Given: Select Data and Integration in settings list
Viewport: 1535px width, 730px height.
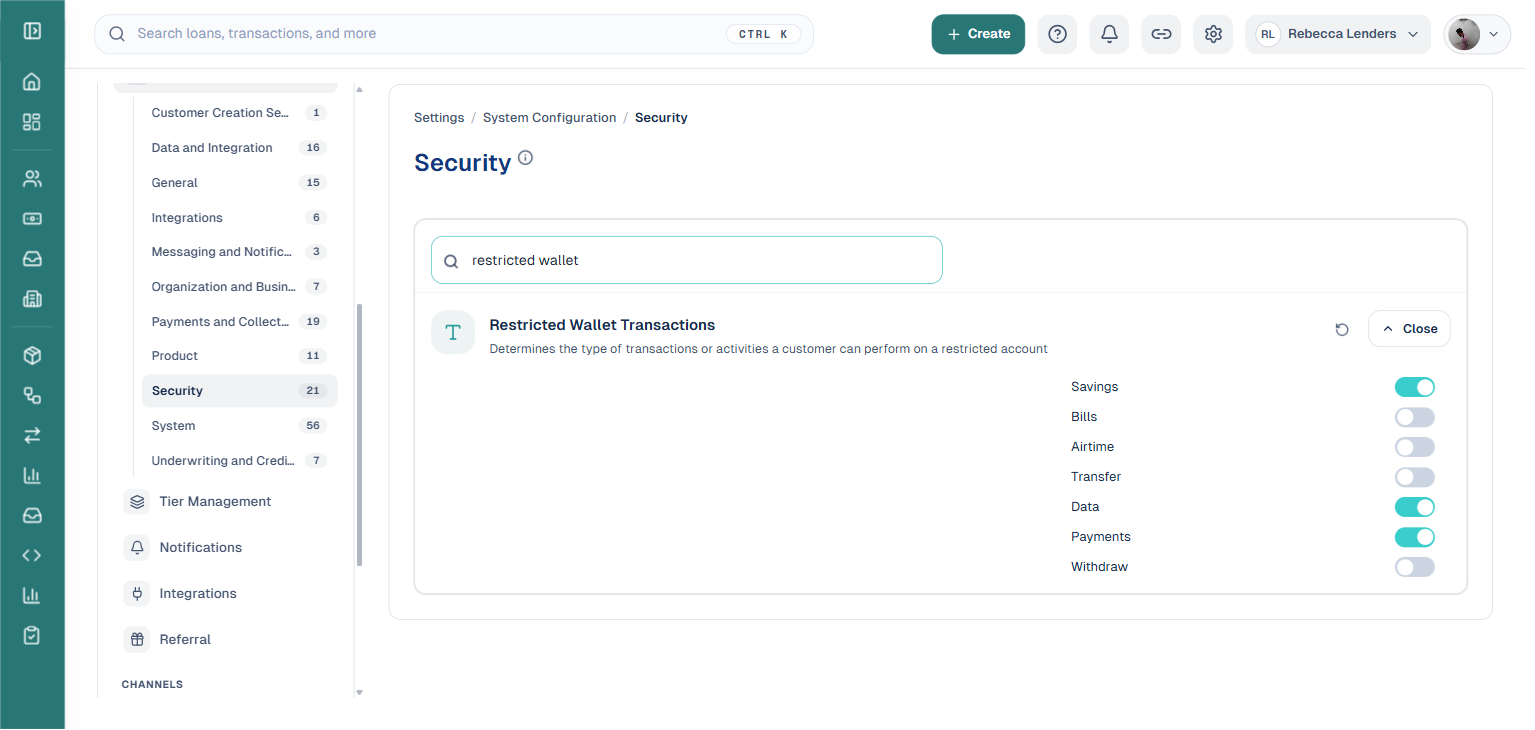Looking at the screenshot, I should pos(239,148).
